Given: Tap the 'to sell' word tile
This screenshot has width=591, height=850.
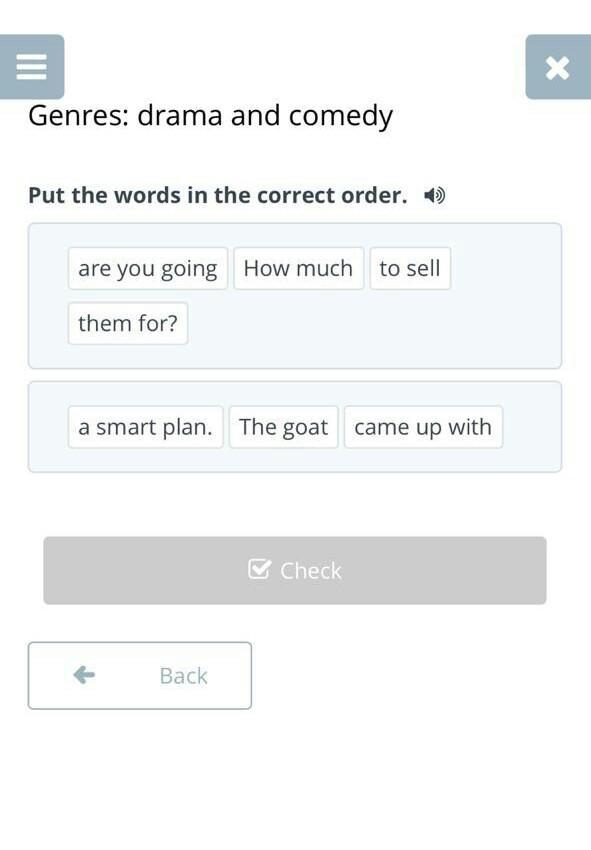Looking at the screenshot, I should coord(410,268).
